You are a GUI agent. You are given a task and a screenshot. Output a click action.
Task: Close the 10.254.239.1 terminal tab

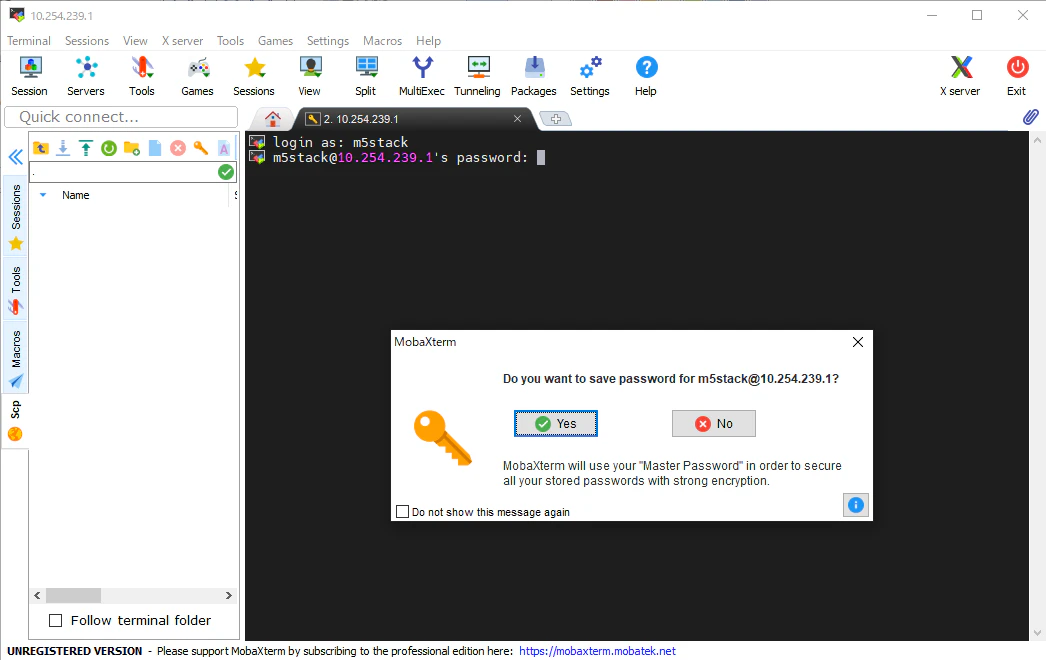click(x=517, y=119)
